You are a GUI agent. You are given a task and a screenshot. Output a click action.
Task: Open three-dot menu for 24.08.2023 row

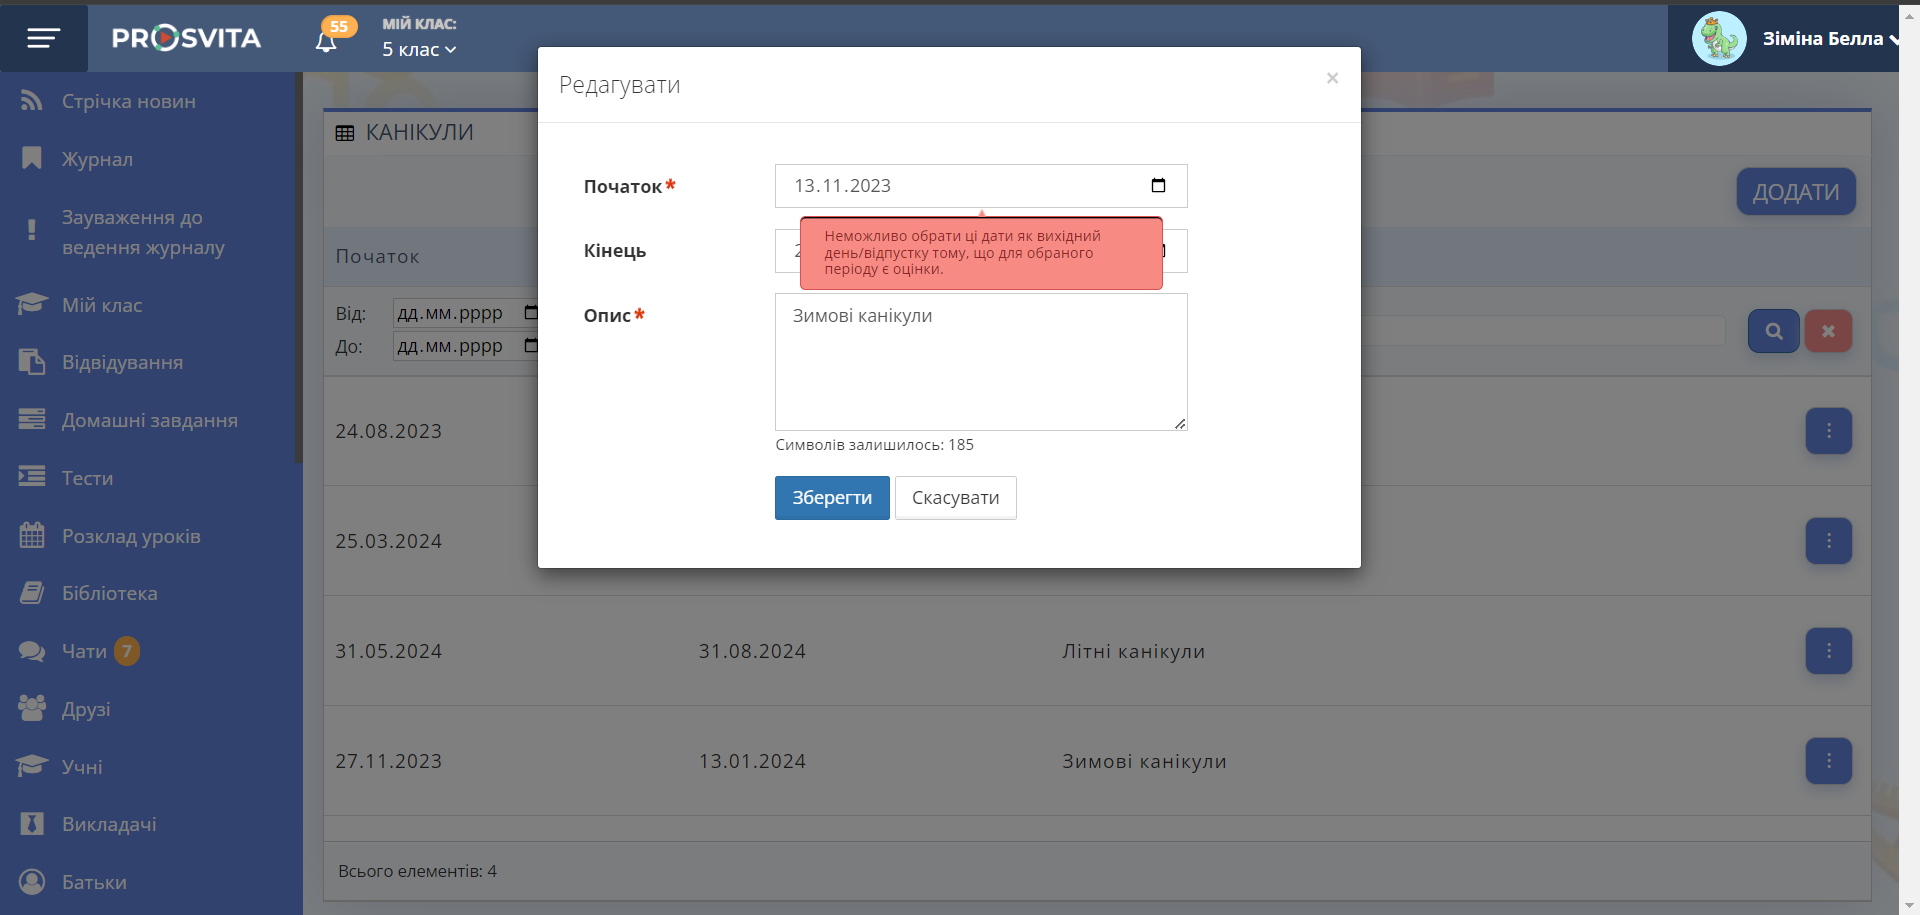(x=1828, y=431)
